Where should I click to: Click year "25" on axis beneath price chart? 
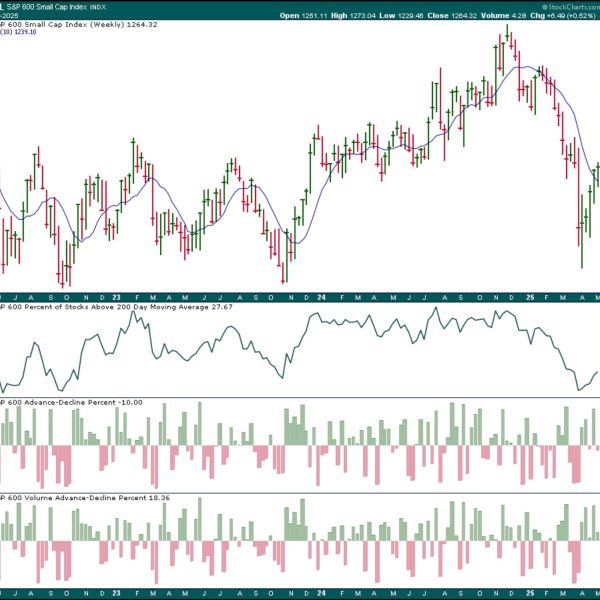[x=530, y=298]
